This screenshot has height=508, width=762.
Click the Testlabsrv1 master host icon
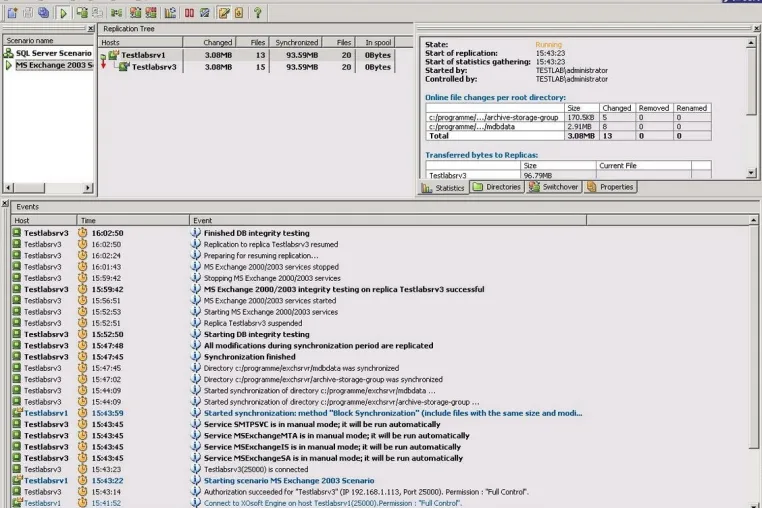pyautogui.click(x=114, y=55)
